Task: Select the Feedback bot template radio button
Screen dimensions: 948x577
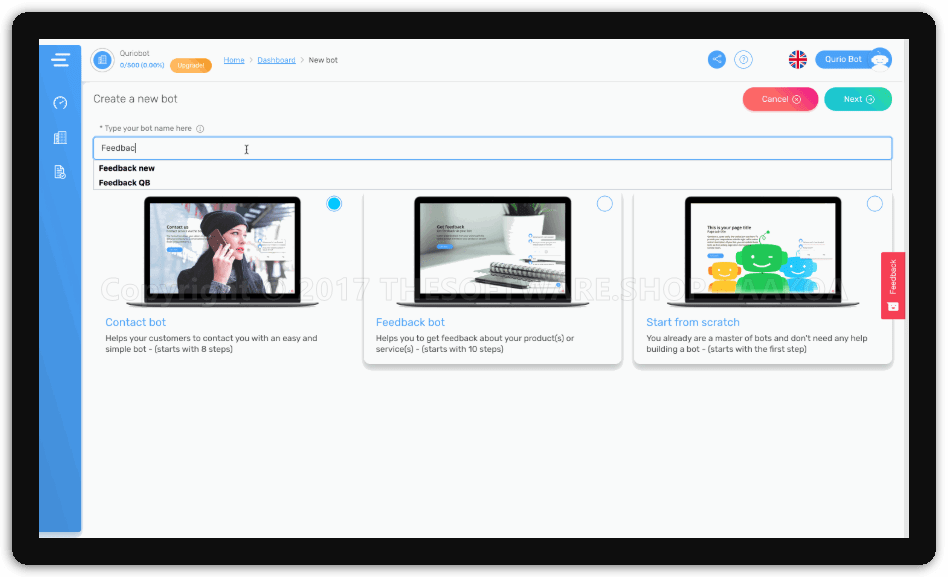Action: pos(604,203)
